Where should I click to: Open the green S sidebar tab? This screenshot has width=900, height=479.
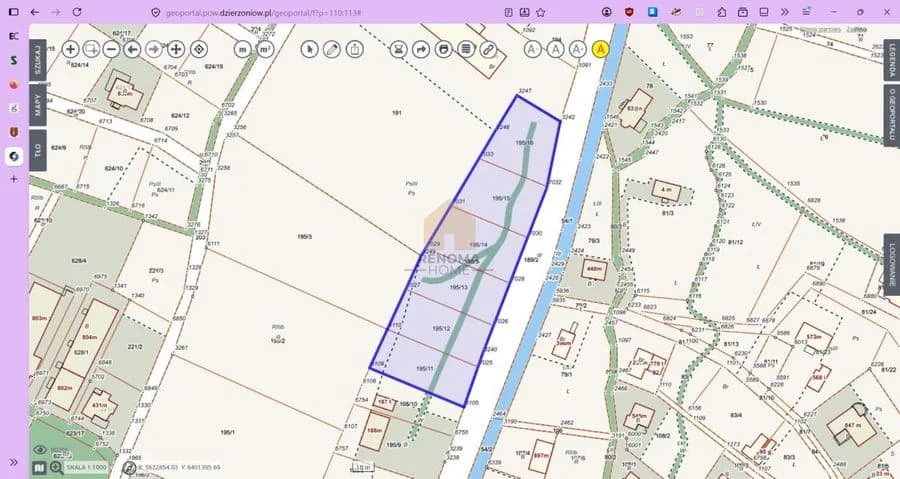point(14,60)
